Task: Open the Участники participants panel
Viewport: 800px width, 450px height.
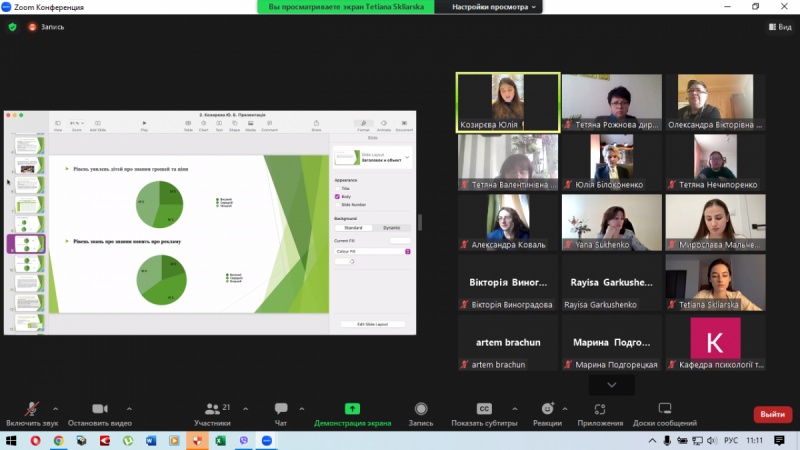Action: (212, 409)
